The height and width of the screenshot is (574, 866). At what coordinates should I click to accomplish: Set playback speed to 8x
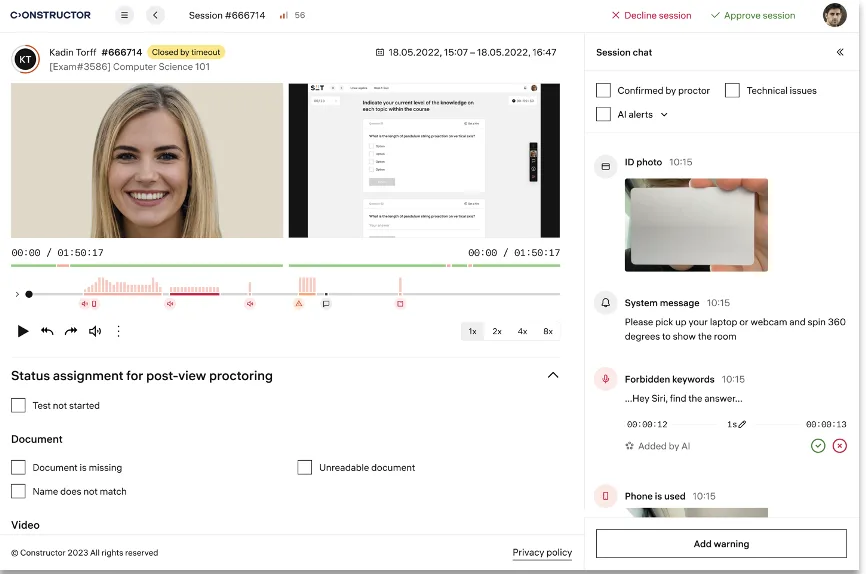click(x=548, y=331)
